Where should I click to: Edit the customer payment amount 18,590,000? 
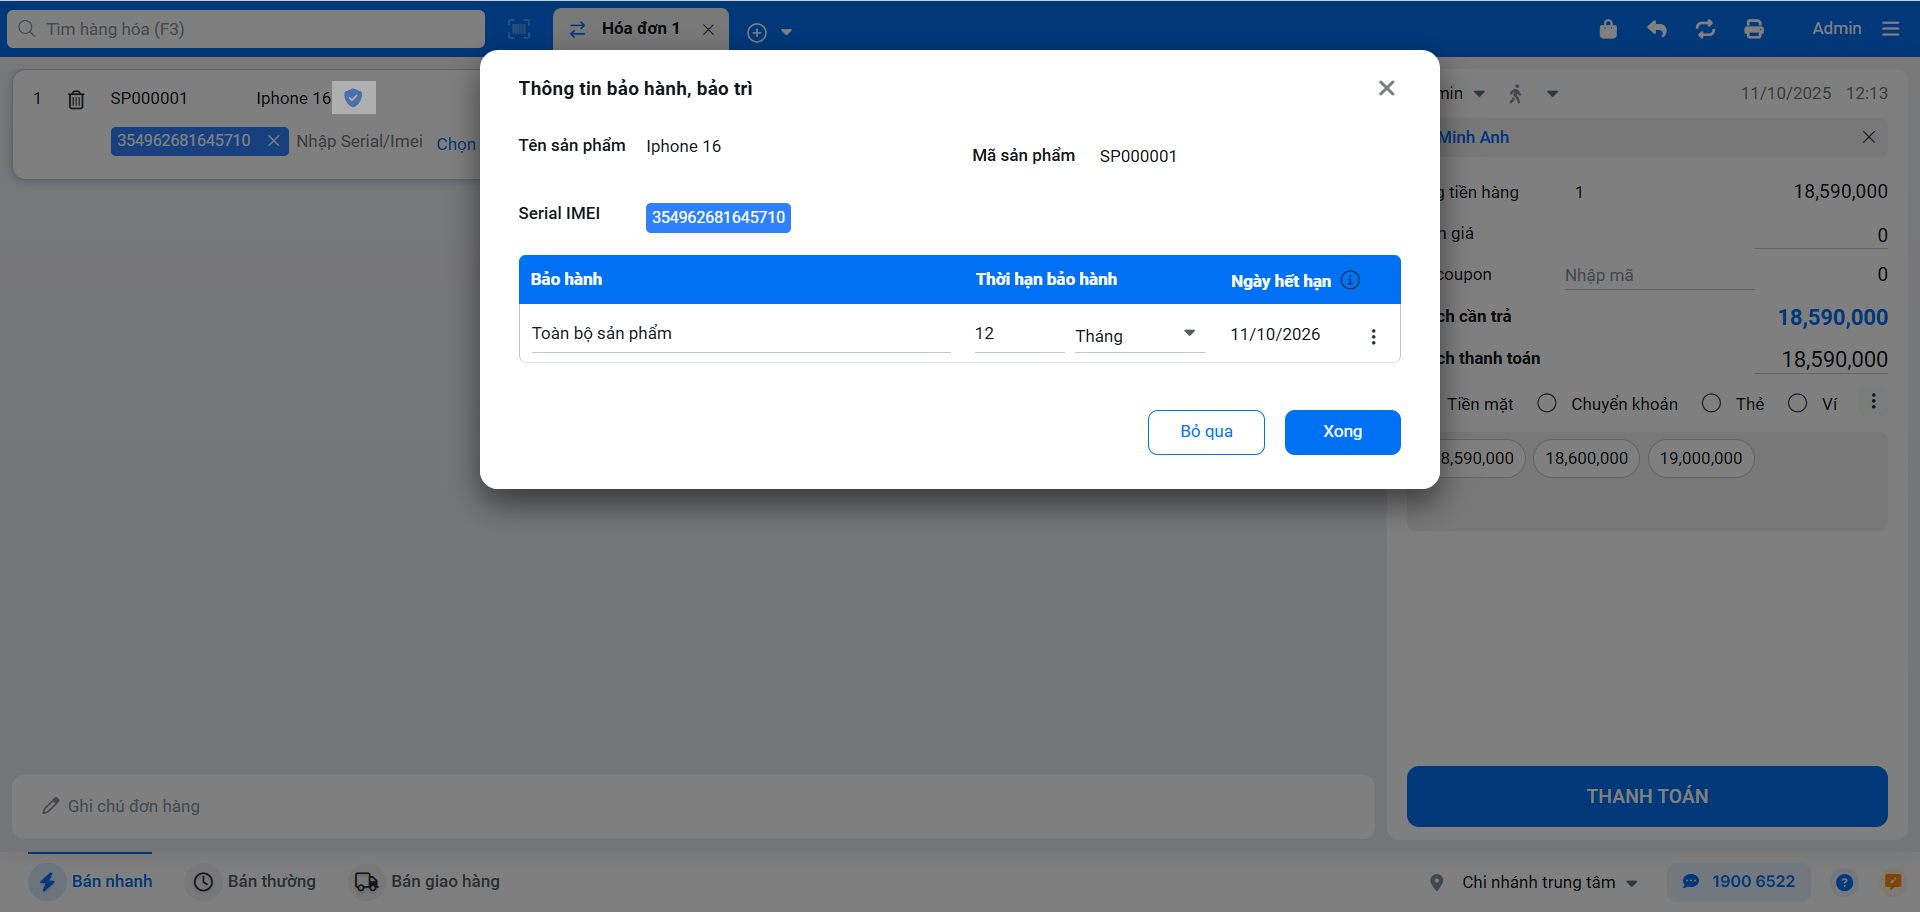point(1821,359)
